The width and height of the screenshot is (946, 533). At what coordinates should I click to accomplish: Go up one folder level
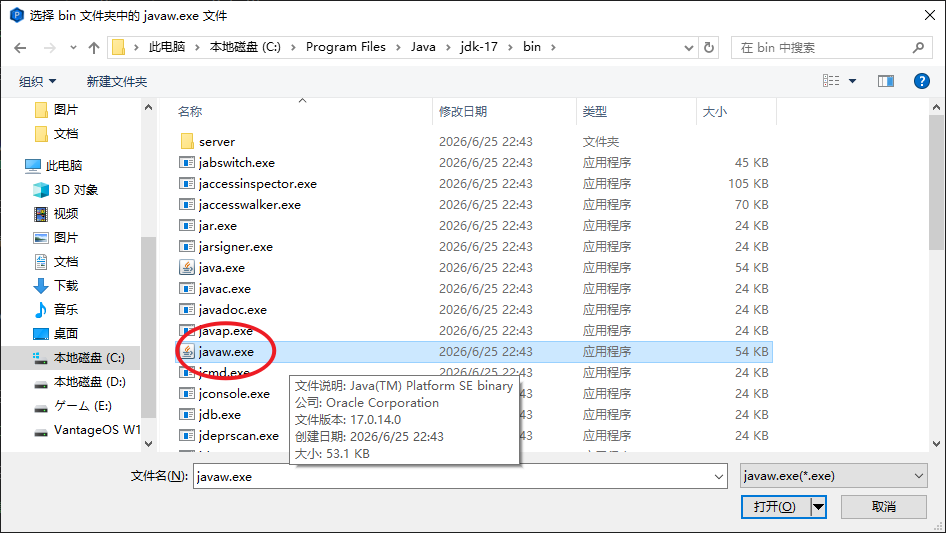point(94,48)
